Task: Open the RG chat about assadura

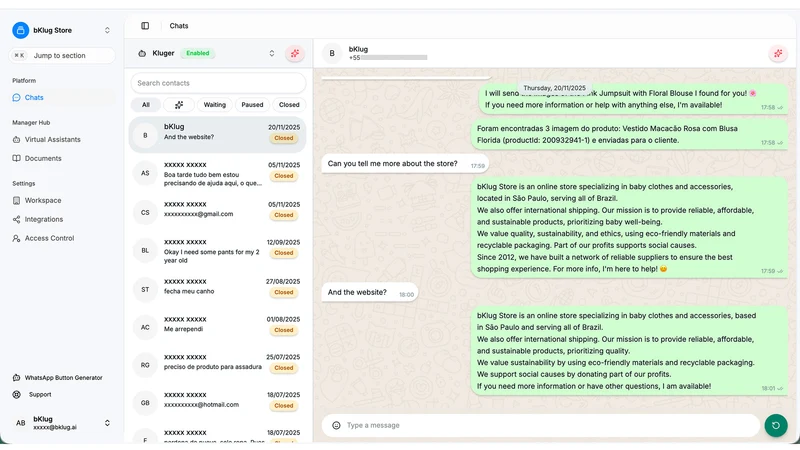Action: coord(217,365)
